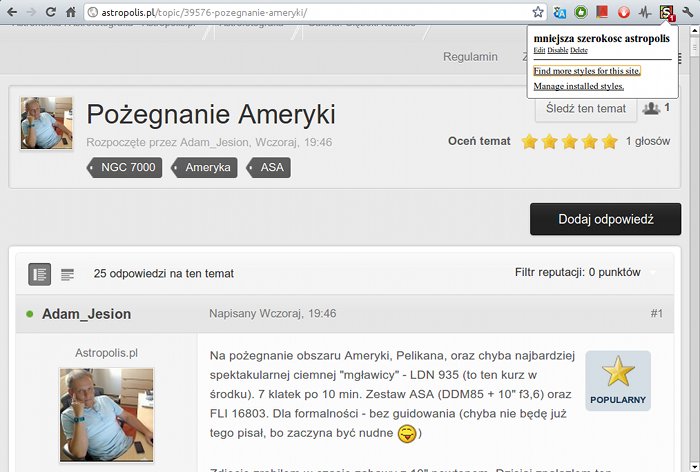The image size is (700, 472).
Task: Click the browser forward arrow
Action: [31, 12]
